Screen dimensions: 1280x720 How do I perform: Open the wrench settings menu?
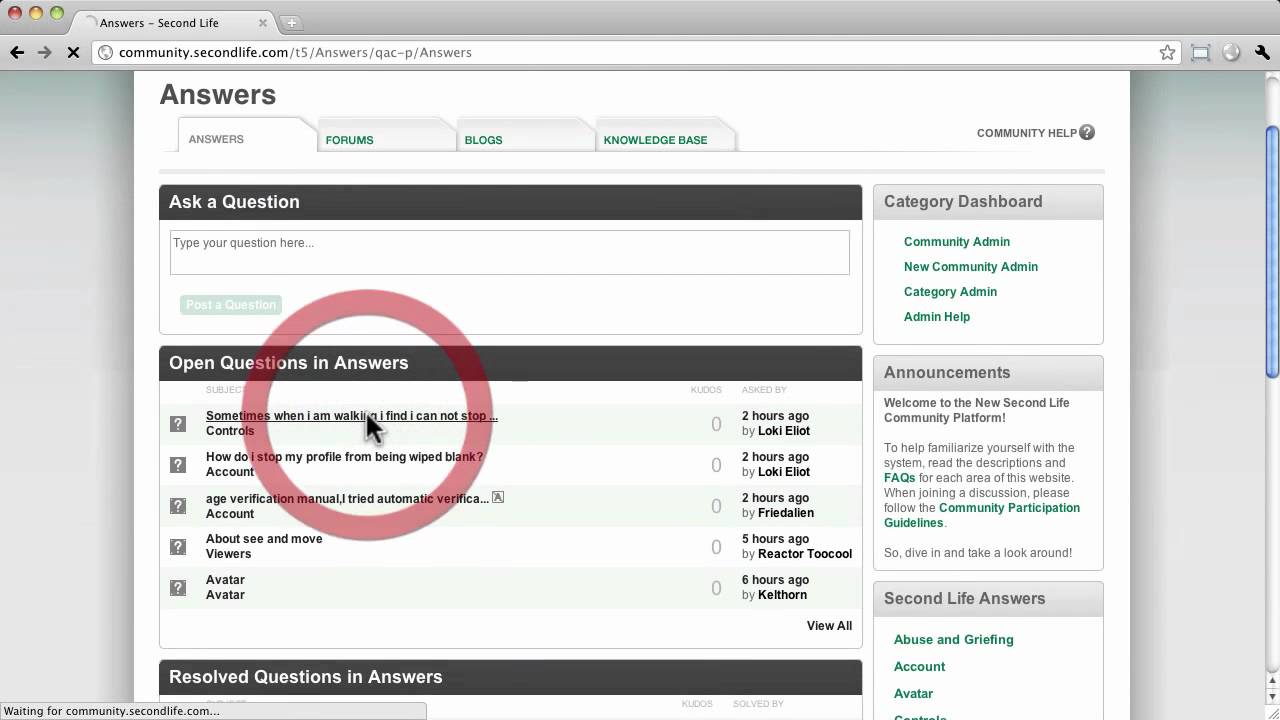click(1261, 53)
